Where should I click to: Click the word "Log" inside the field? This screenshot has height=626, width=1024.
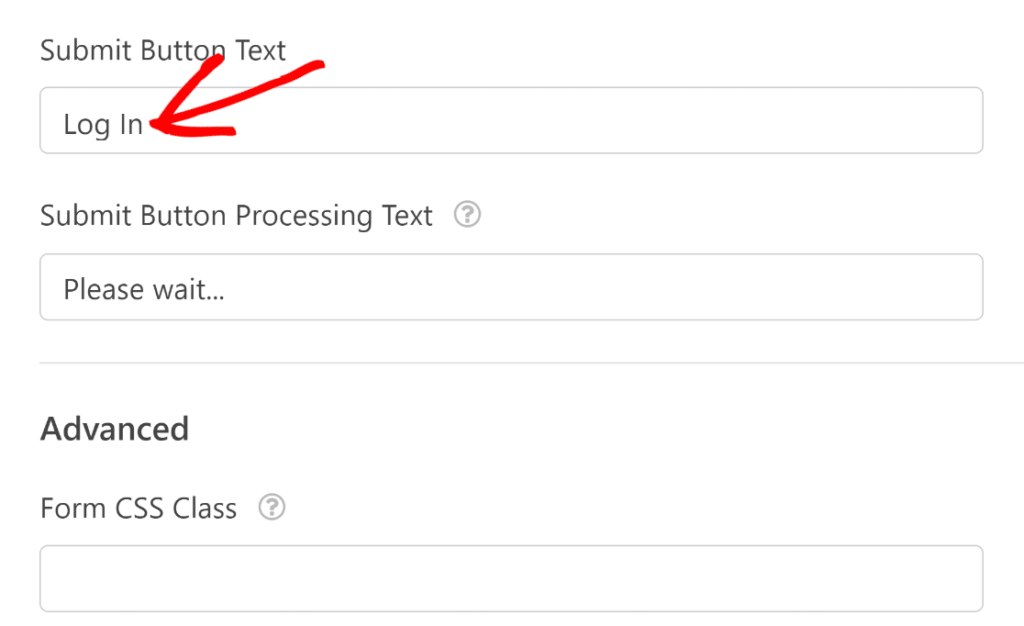tap(86, 126)
